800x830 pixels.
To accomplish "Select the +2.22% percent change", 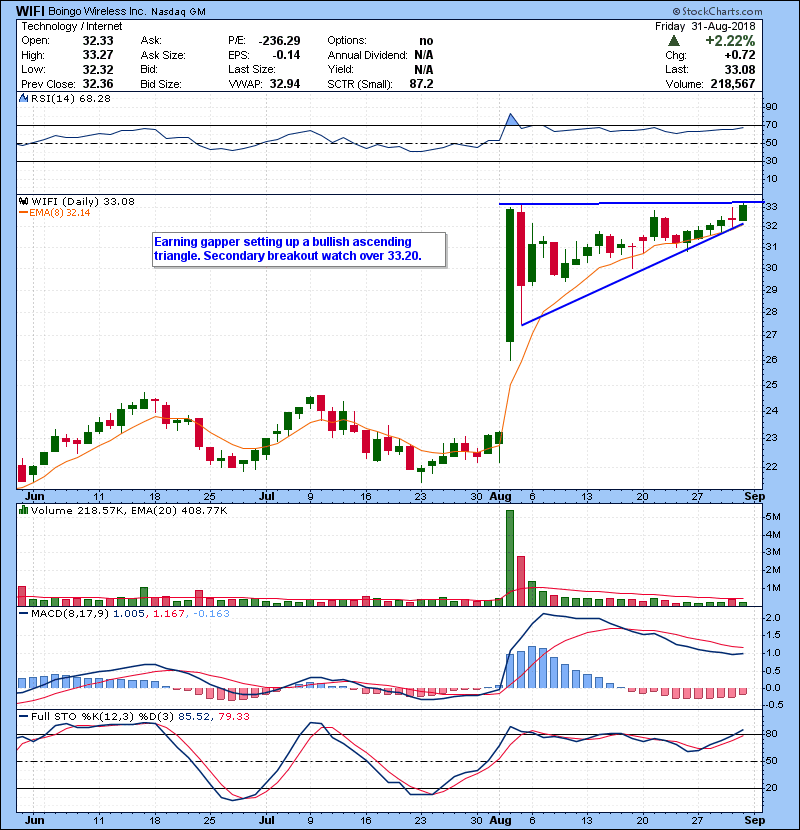I will click(x=730, y=41).
